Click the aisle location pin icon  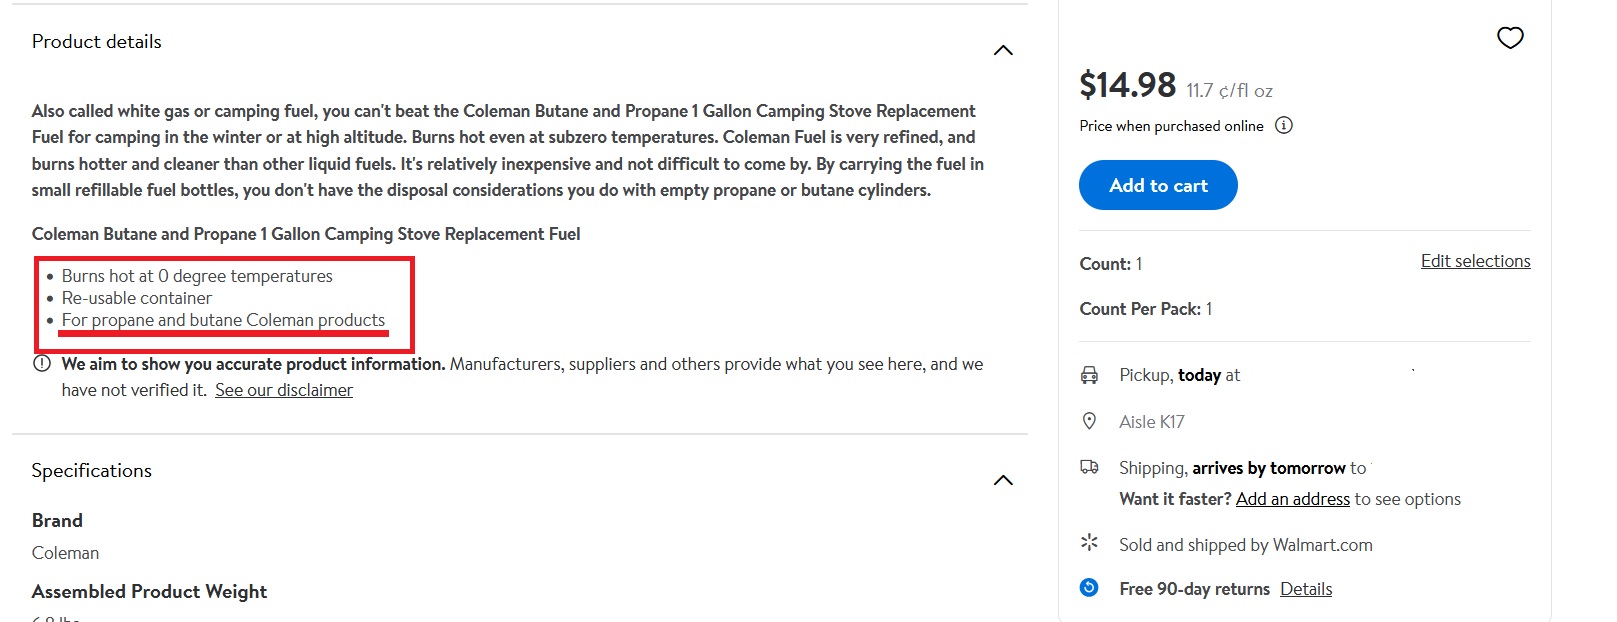pos(1089,421)
